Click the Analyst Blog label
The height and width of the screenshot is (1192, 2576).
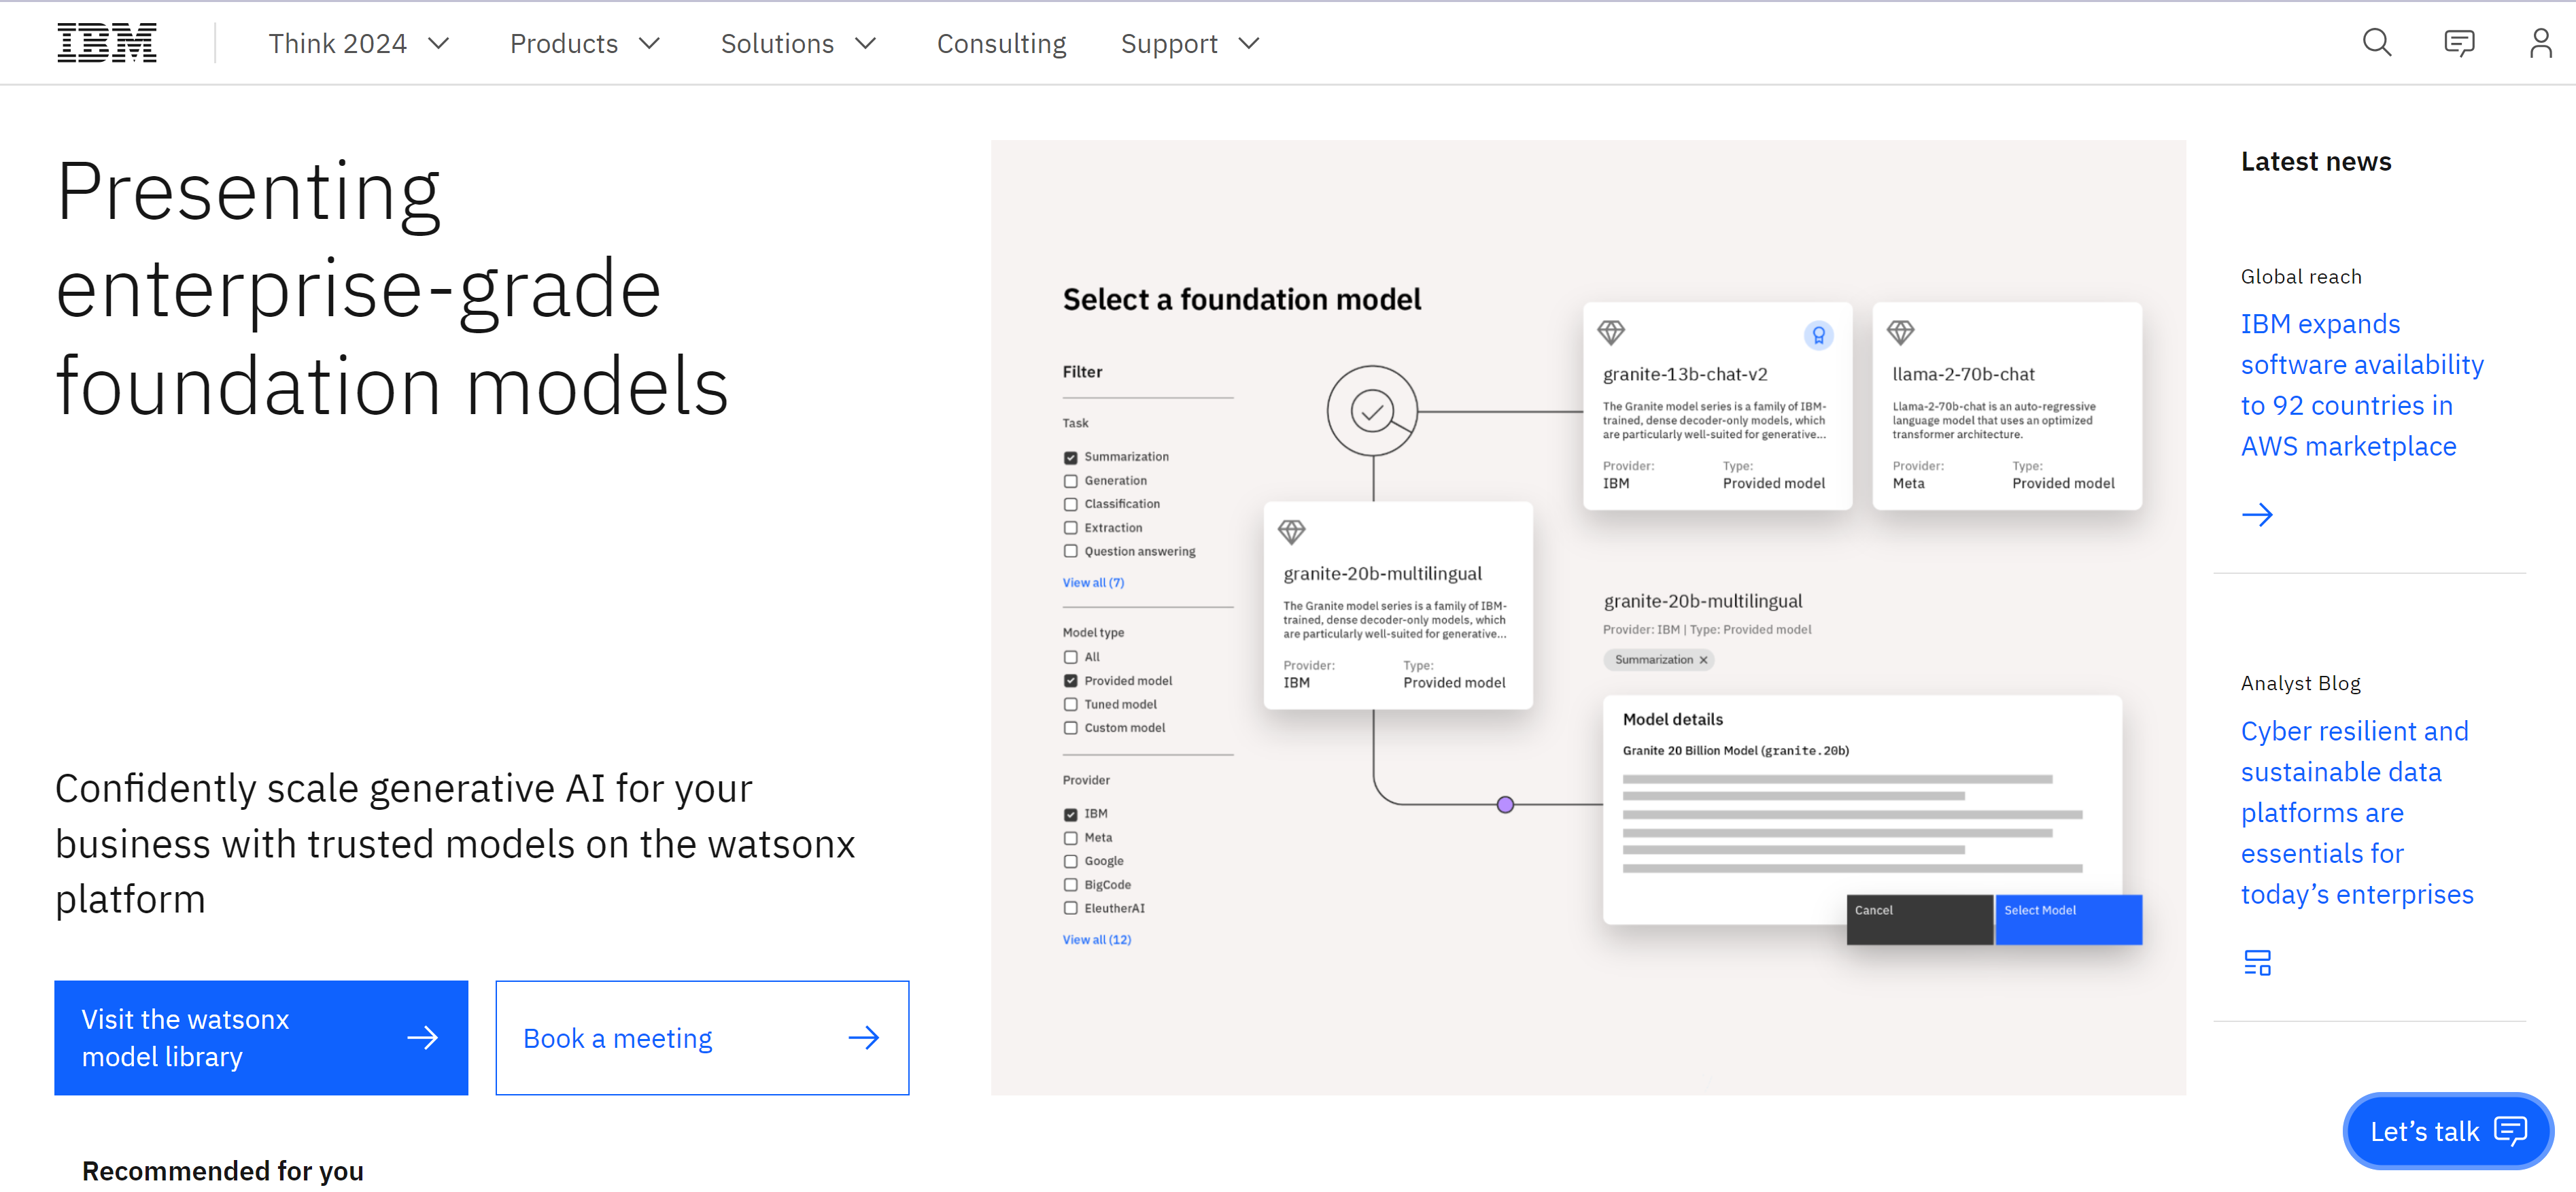coord(2300,683)
